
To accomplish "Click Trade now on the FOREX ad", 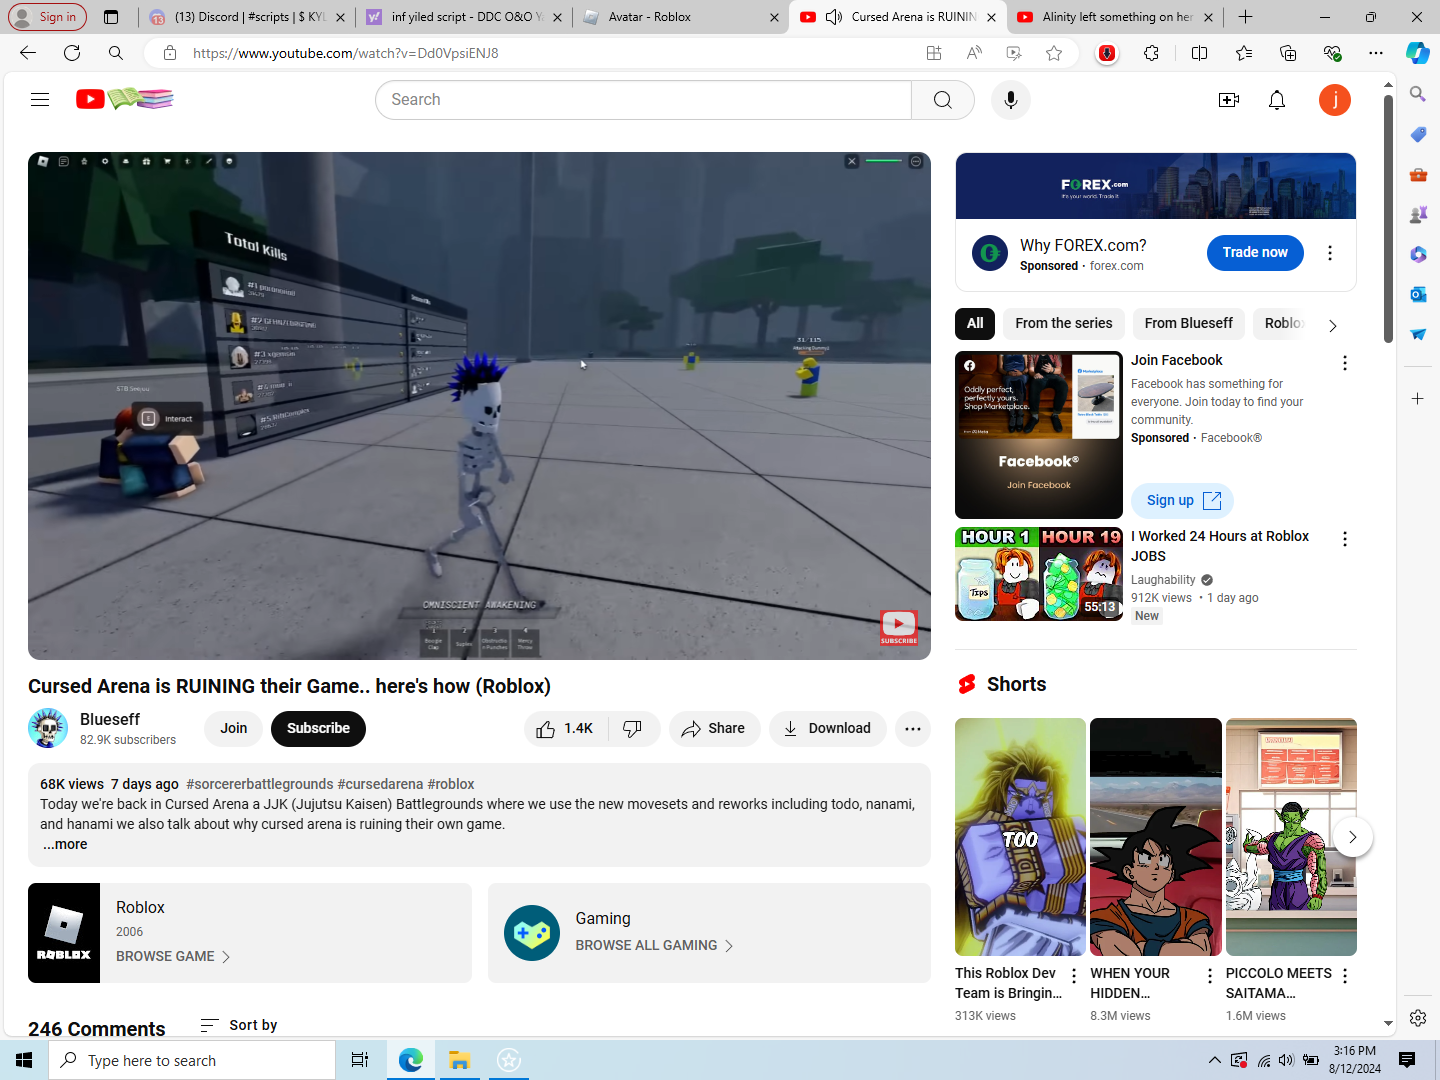I will click(1255, 252).
